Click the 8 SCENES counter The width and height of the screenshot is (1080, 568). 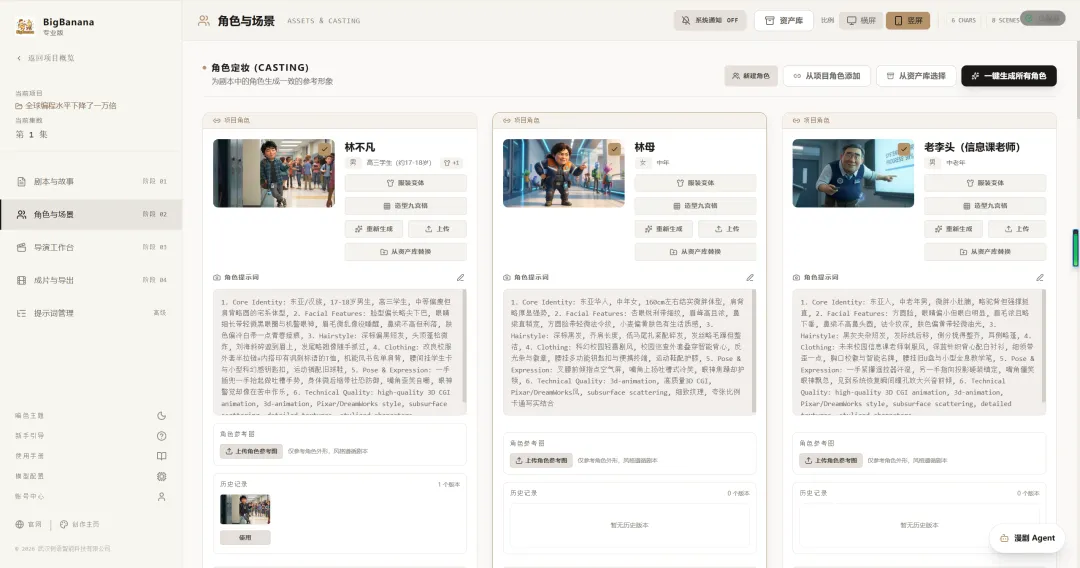click(1005, 21)
